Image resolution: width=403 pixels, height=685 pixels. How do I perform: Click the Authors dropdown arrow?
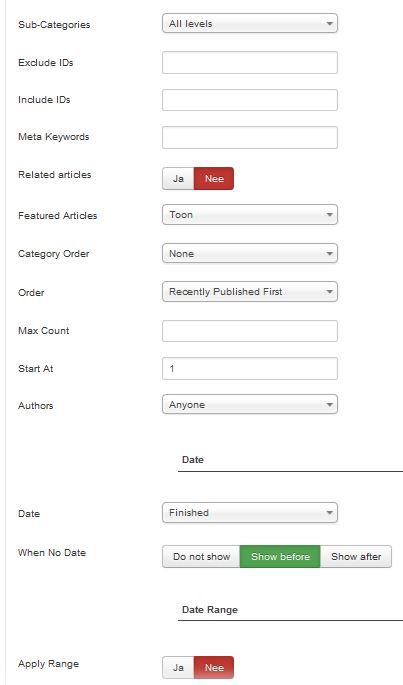[x=330, y=405]
